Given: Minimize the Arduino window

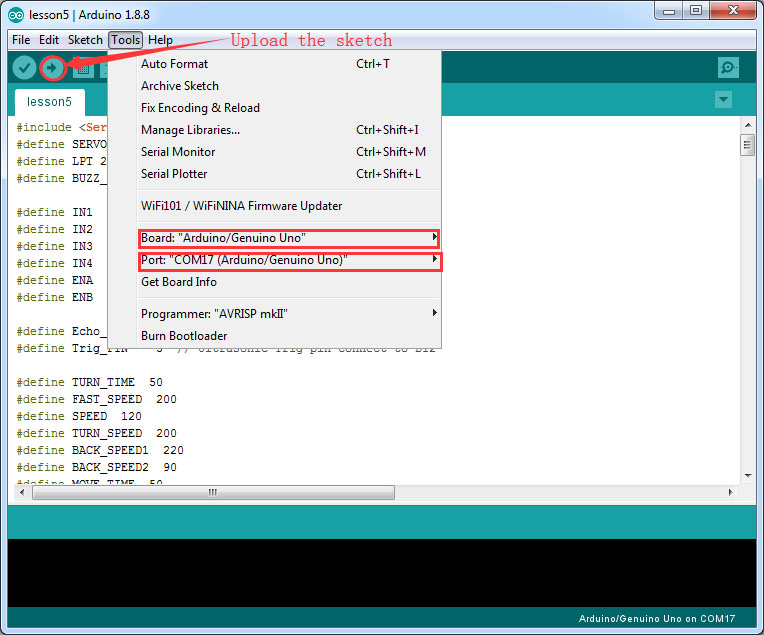Looking at the screenshot, I should coord(669,11).
